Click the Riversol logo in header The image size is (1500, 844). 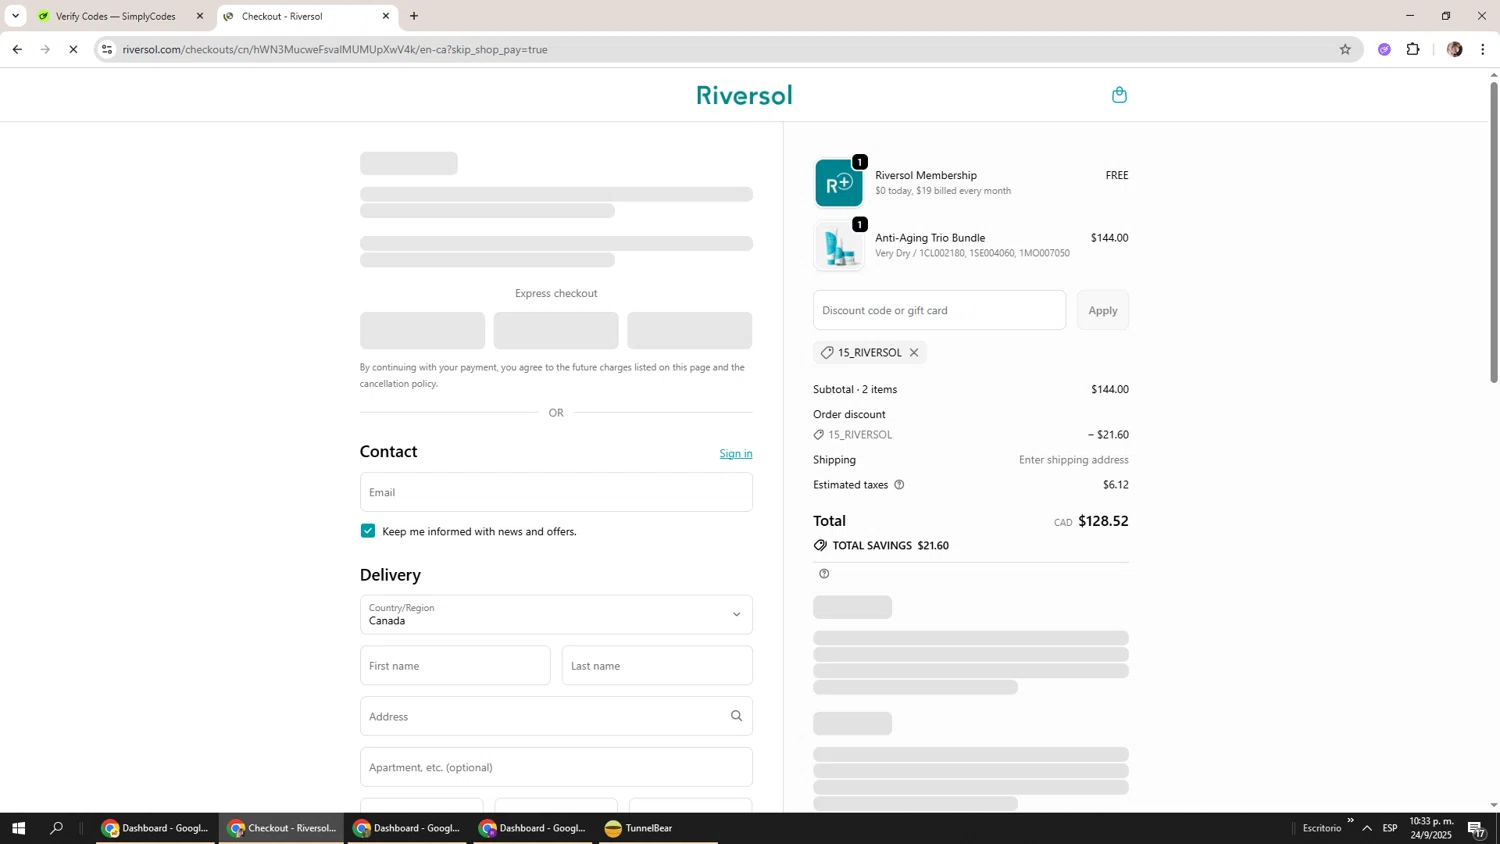click(744, 95)
